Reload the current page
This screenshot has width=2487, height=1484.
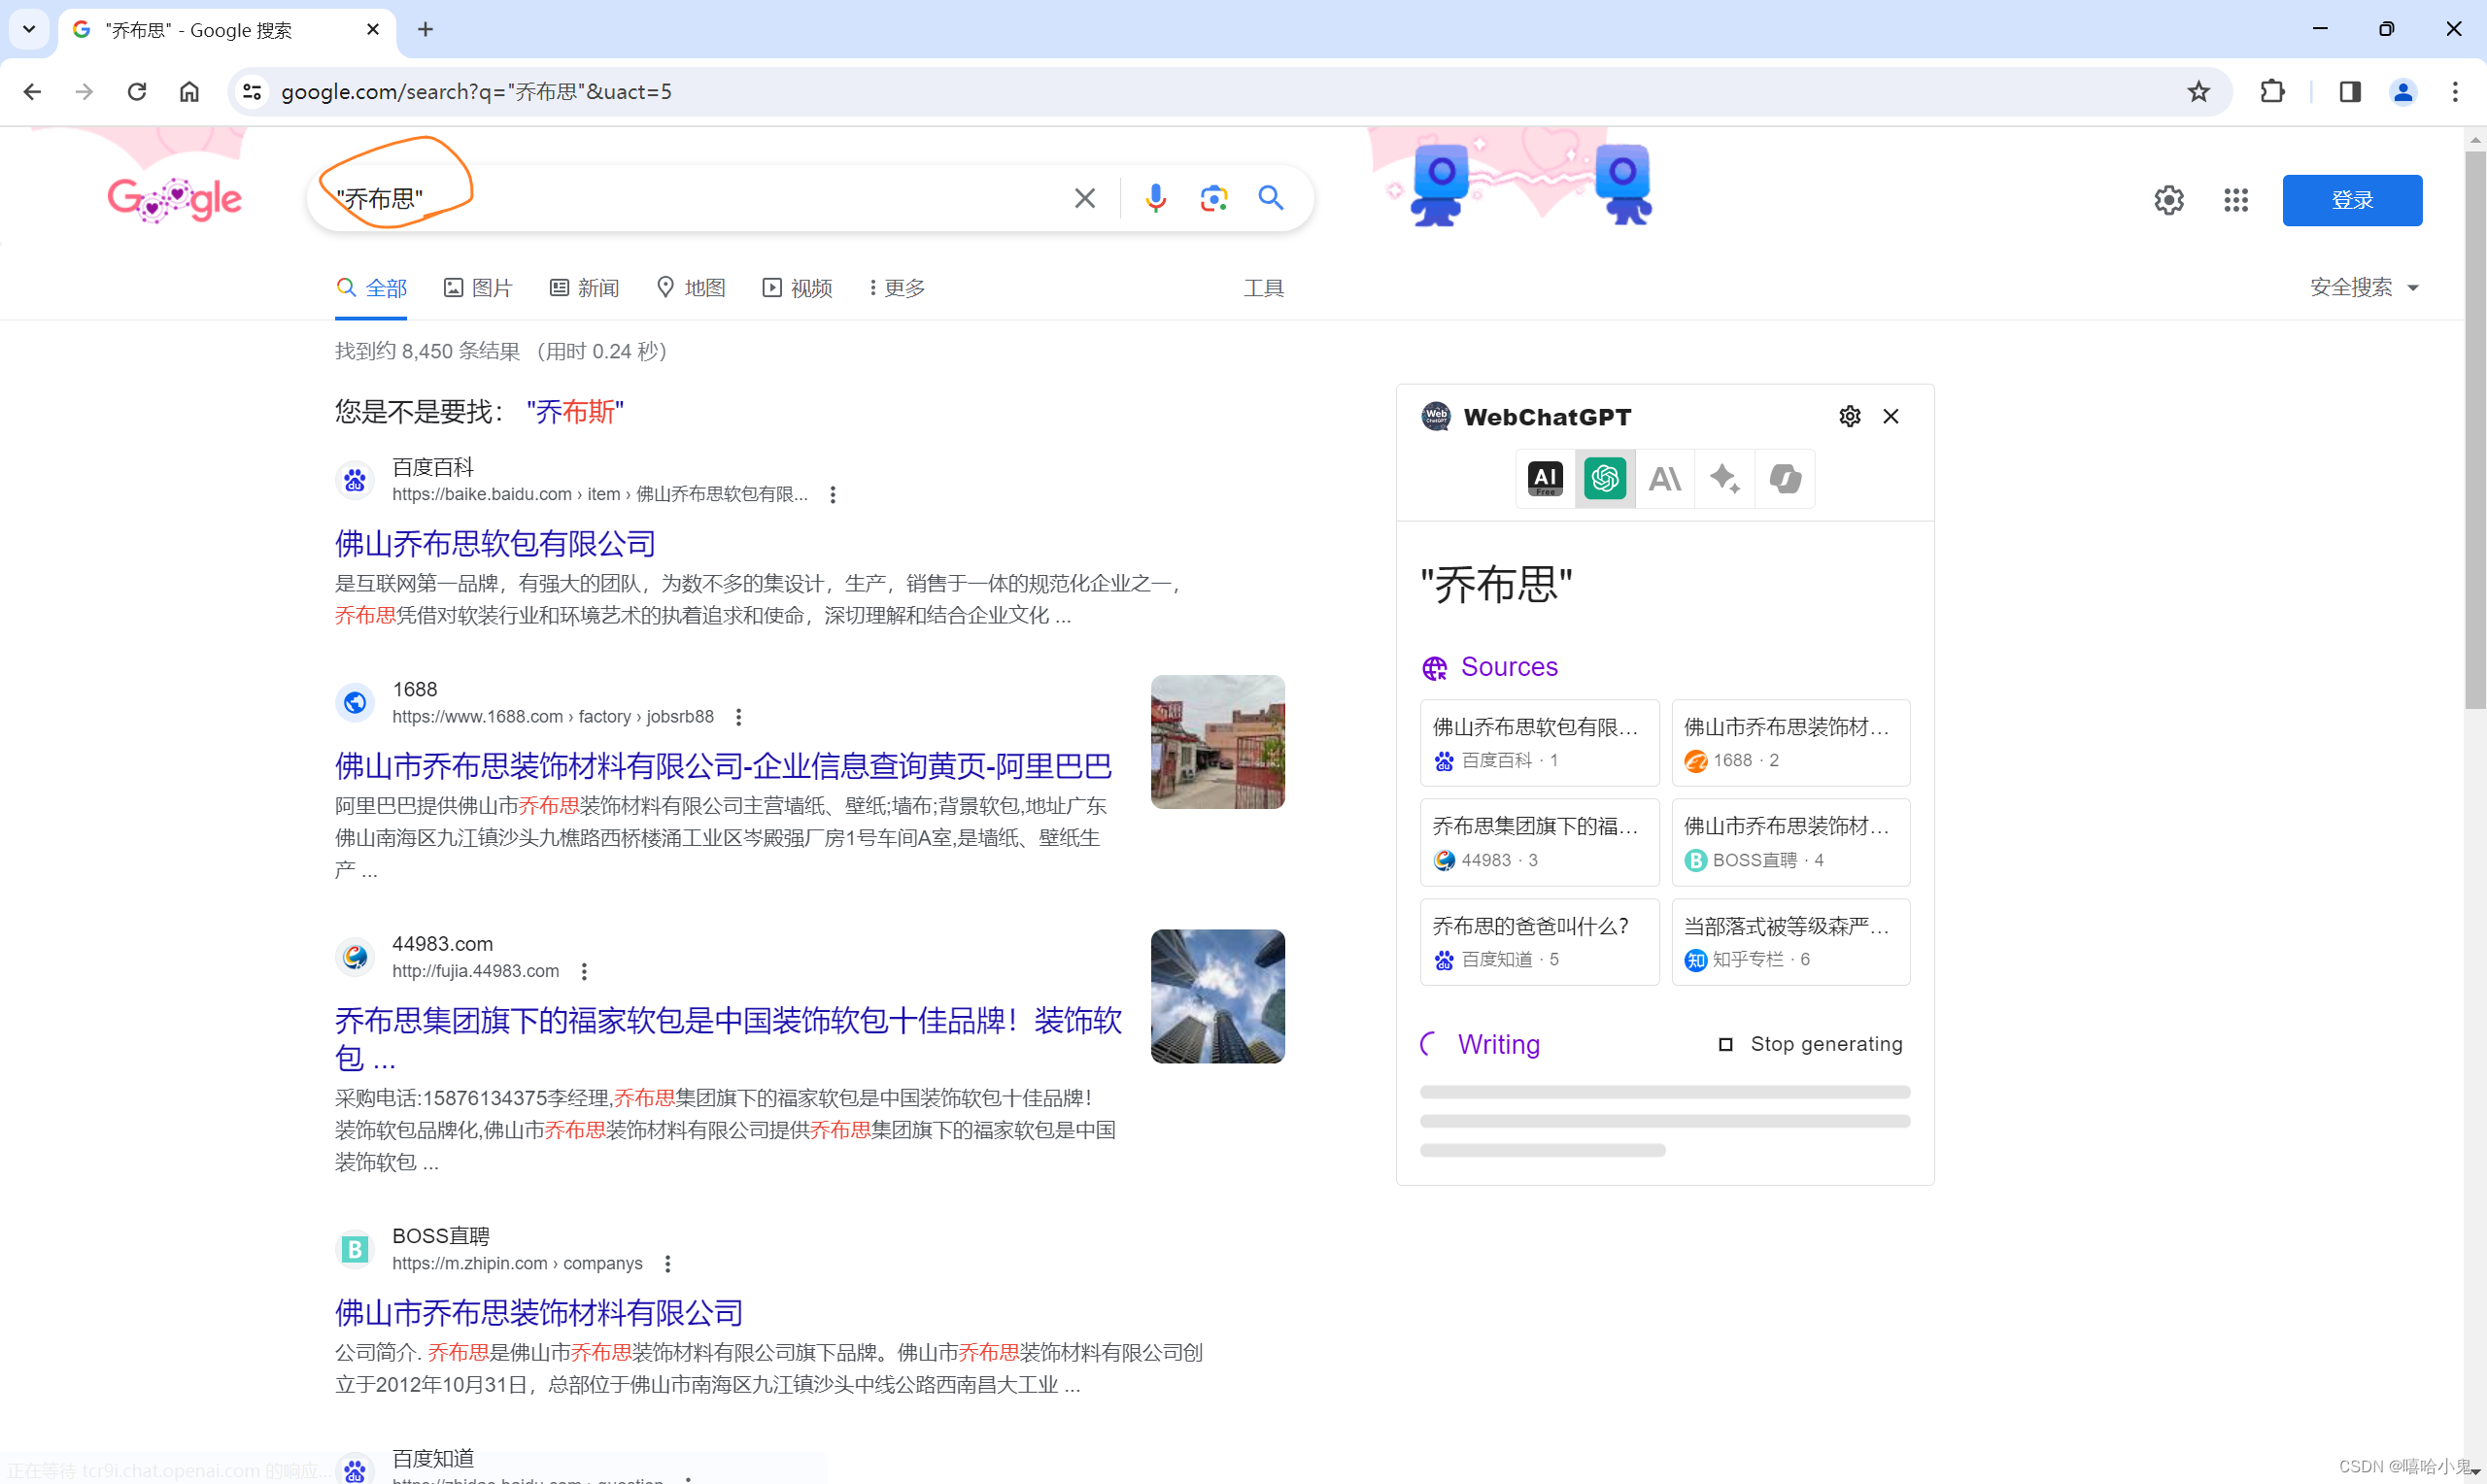coord(137,92)
